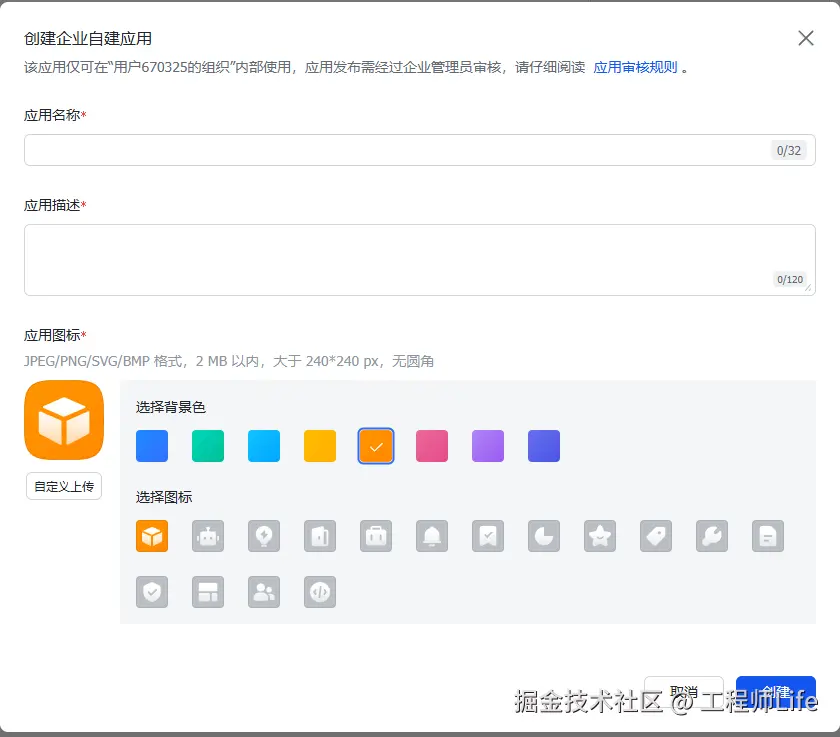This screenshot has height=737, width=840.
Task: Pick the document file app icon
Action: point(768,536)
